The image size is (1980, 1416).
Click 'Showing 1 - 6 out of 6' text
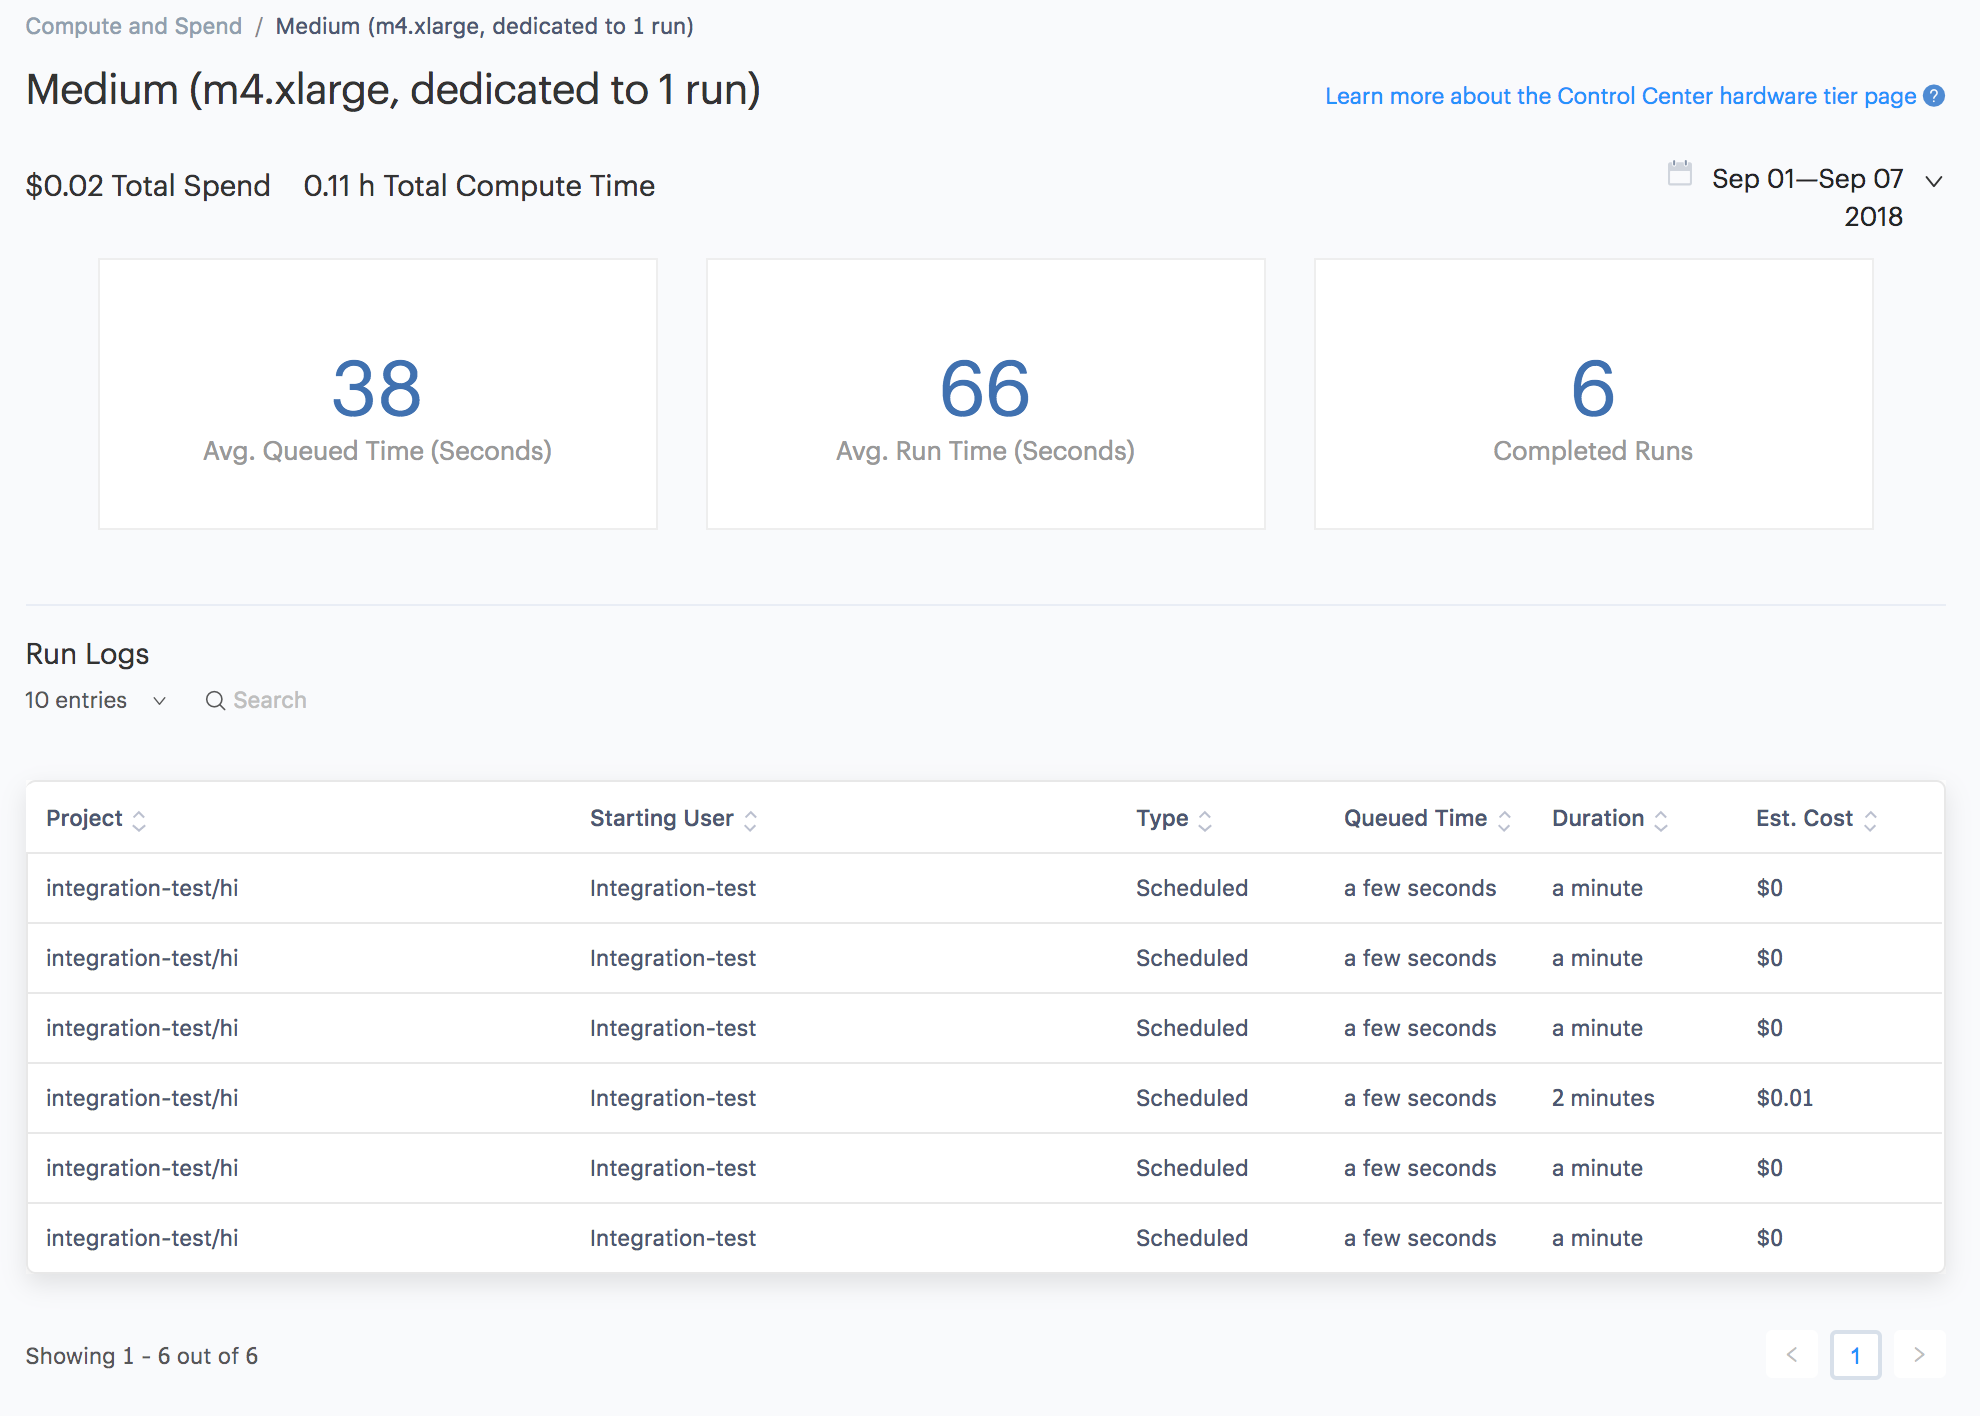[x=142, y=1356]
